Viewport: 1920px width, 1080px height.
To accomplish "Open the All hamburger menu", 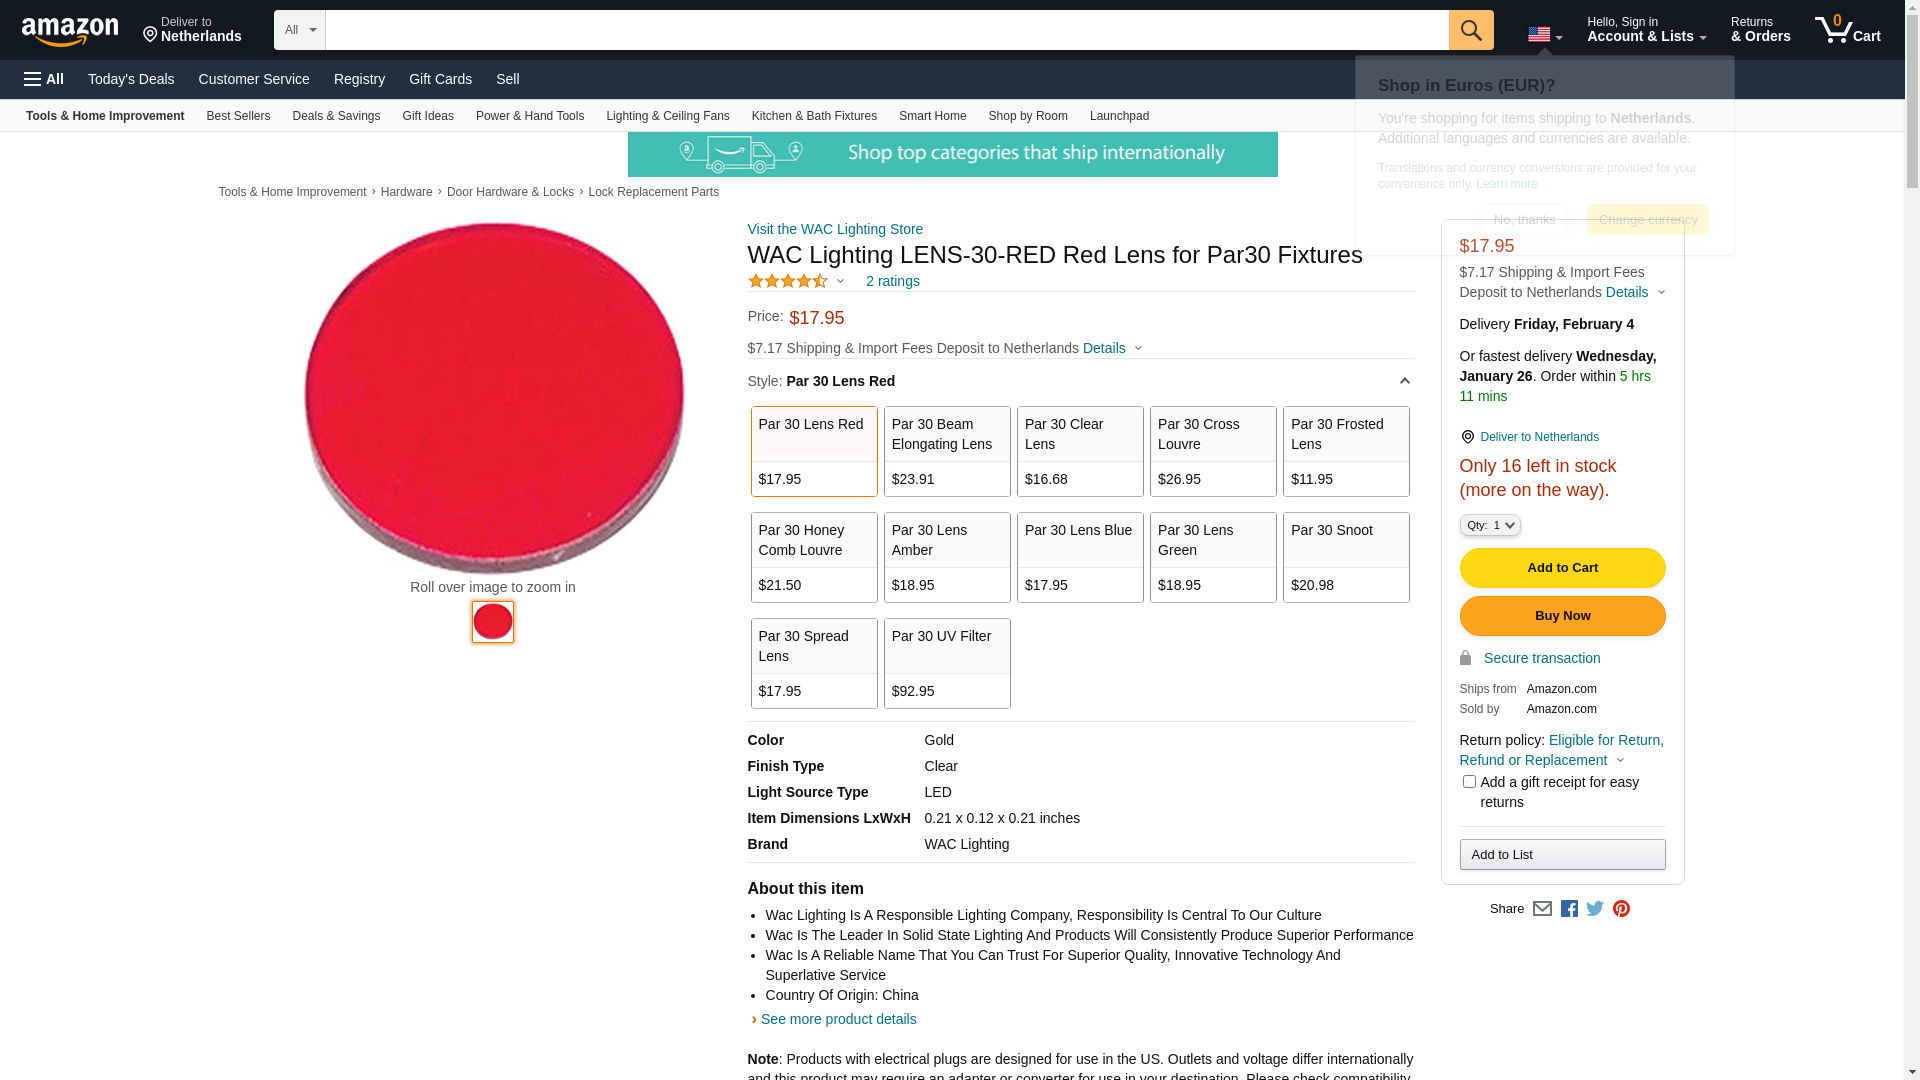I will pos(44,79).
